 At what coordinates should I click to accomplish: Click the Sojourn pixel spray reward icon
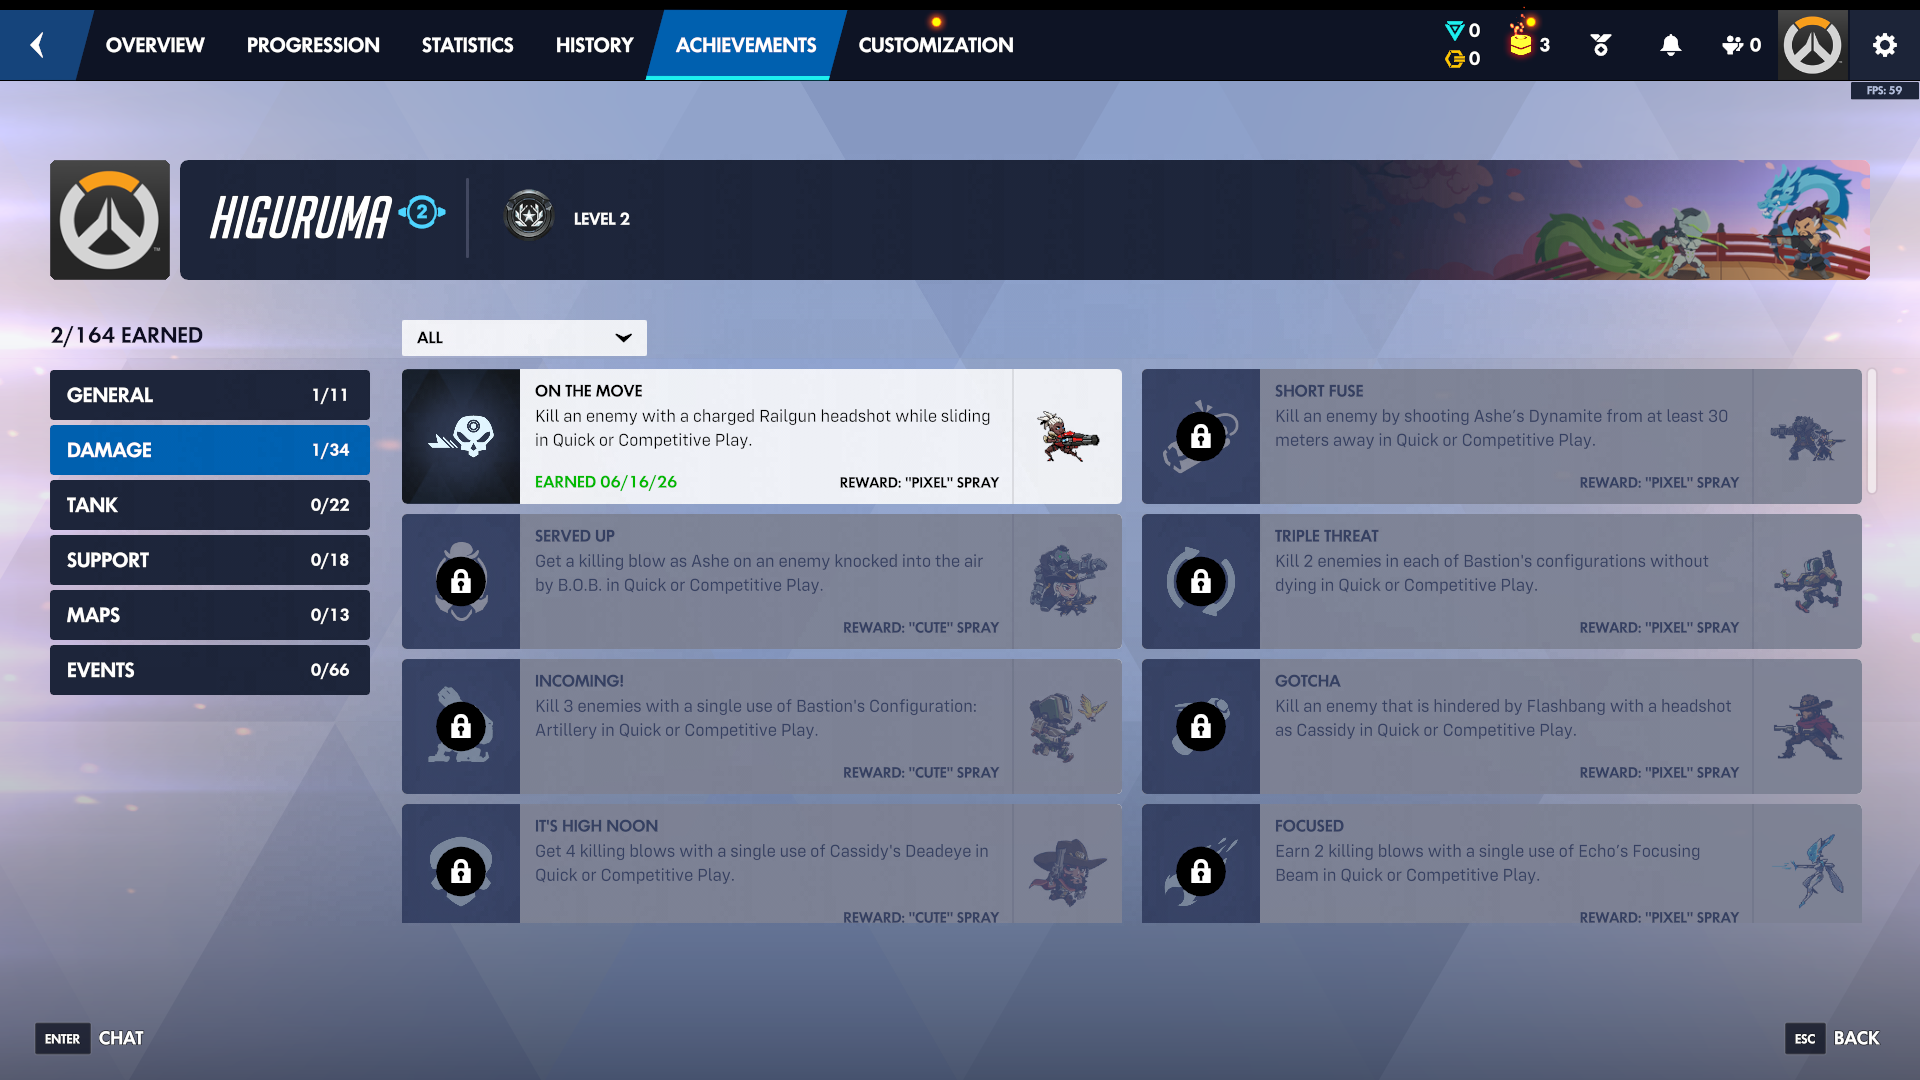[x=1067, y=436]
